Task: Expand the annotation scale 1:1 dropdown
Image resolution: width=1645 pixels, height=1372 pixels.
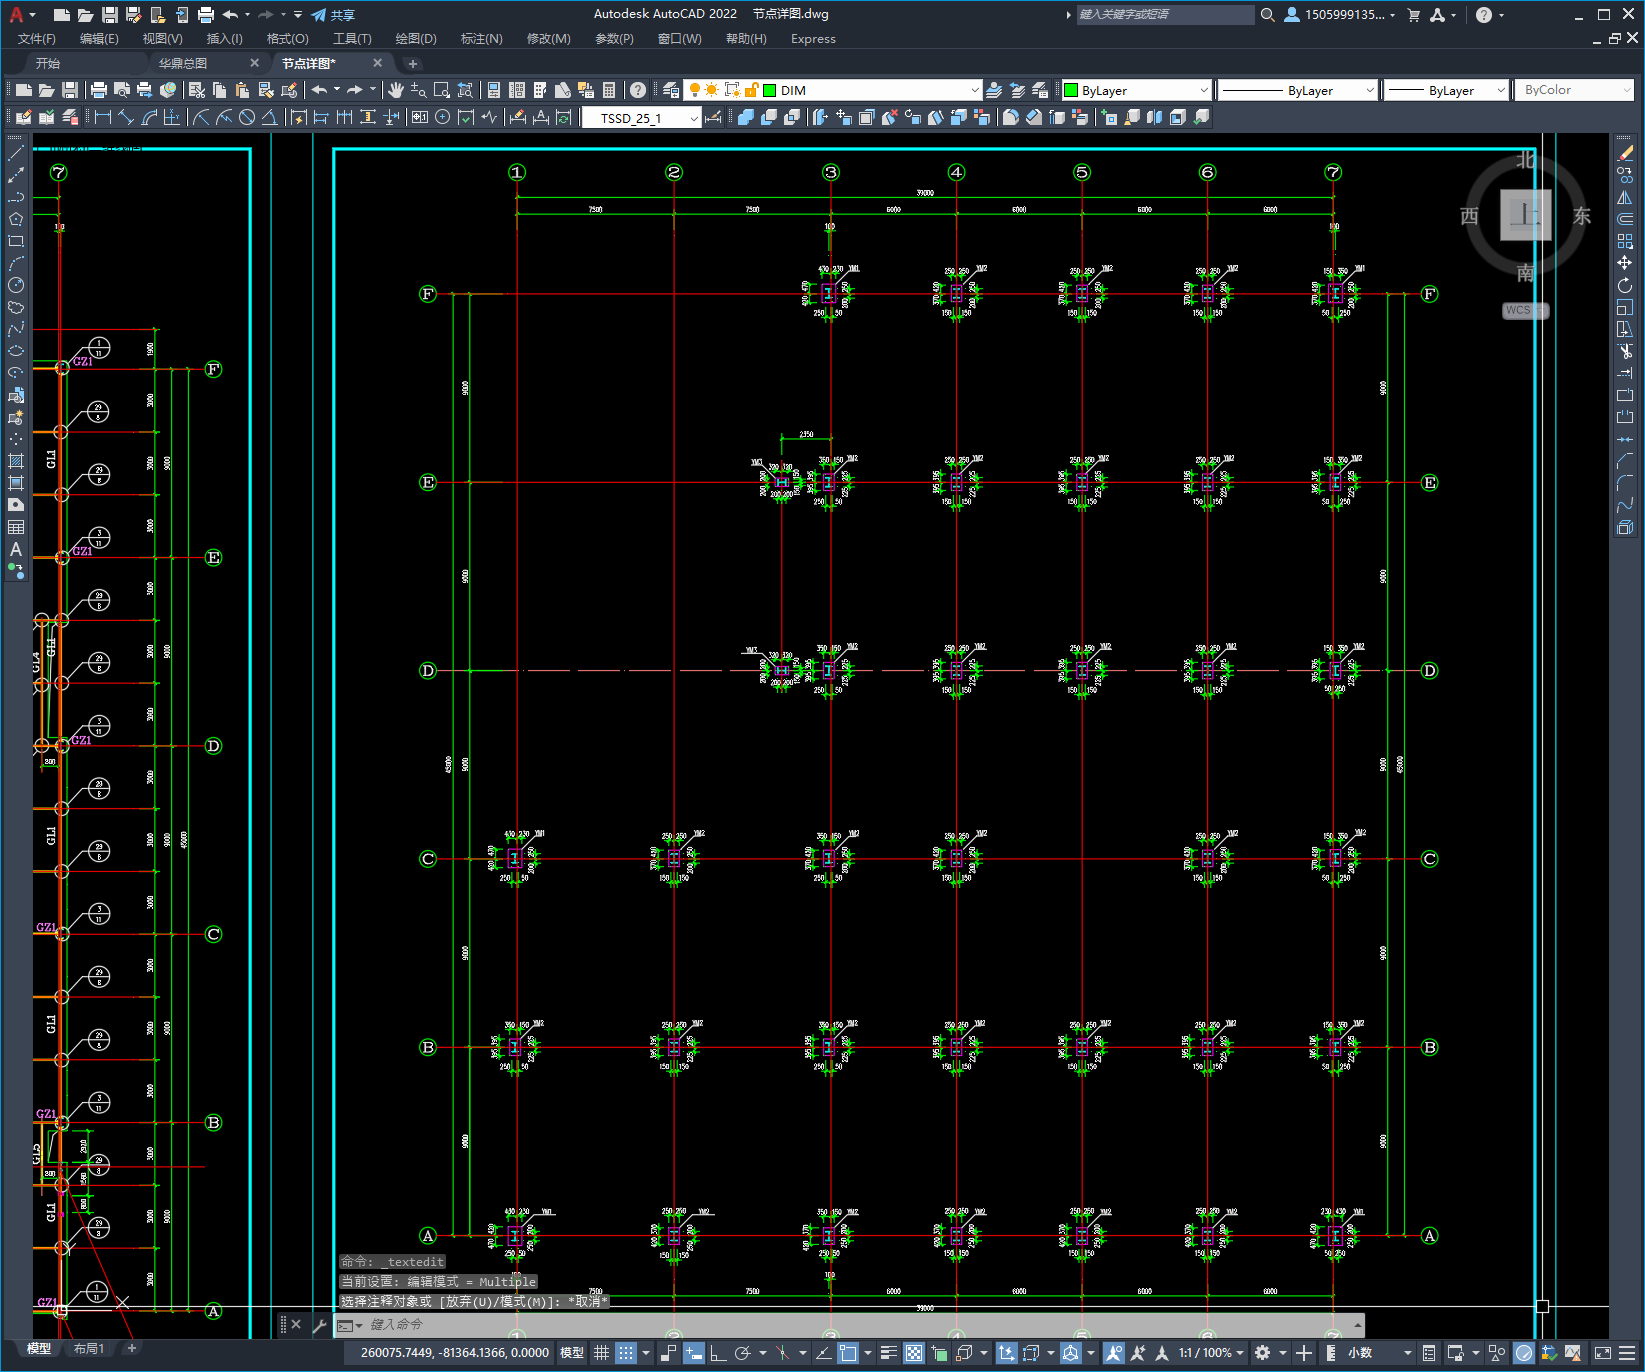Action: (1212, 1353)
